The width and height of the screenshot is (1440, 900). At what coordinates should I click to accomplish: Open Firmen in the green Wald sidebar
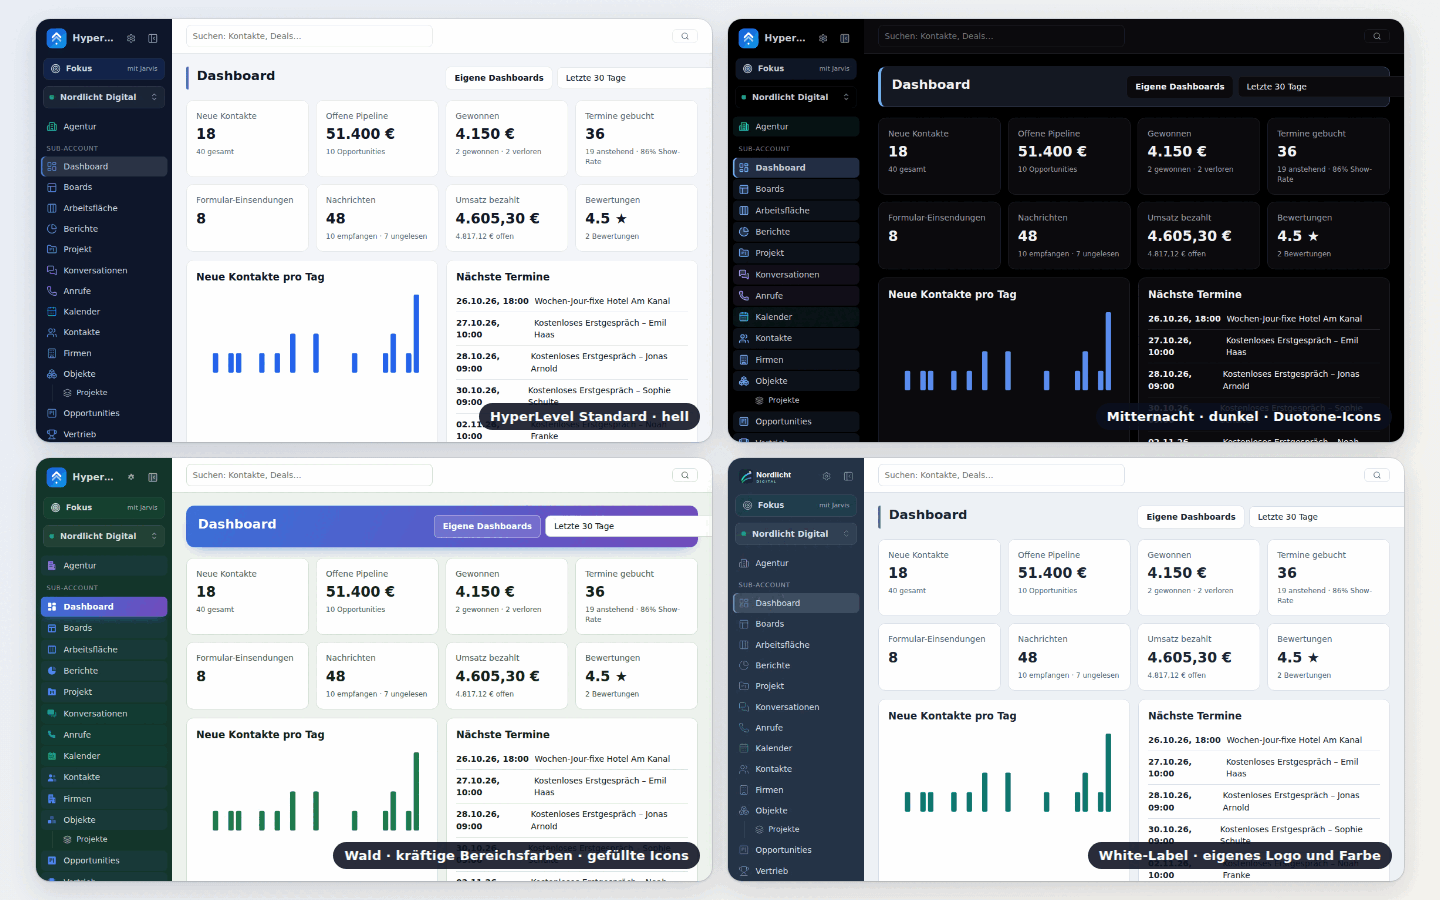point(104,799)
